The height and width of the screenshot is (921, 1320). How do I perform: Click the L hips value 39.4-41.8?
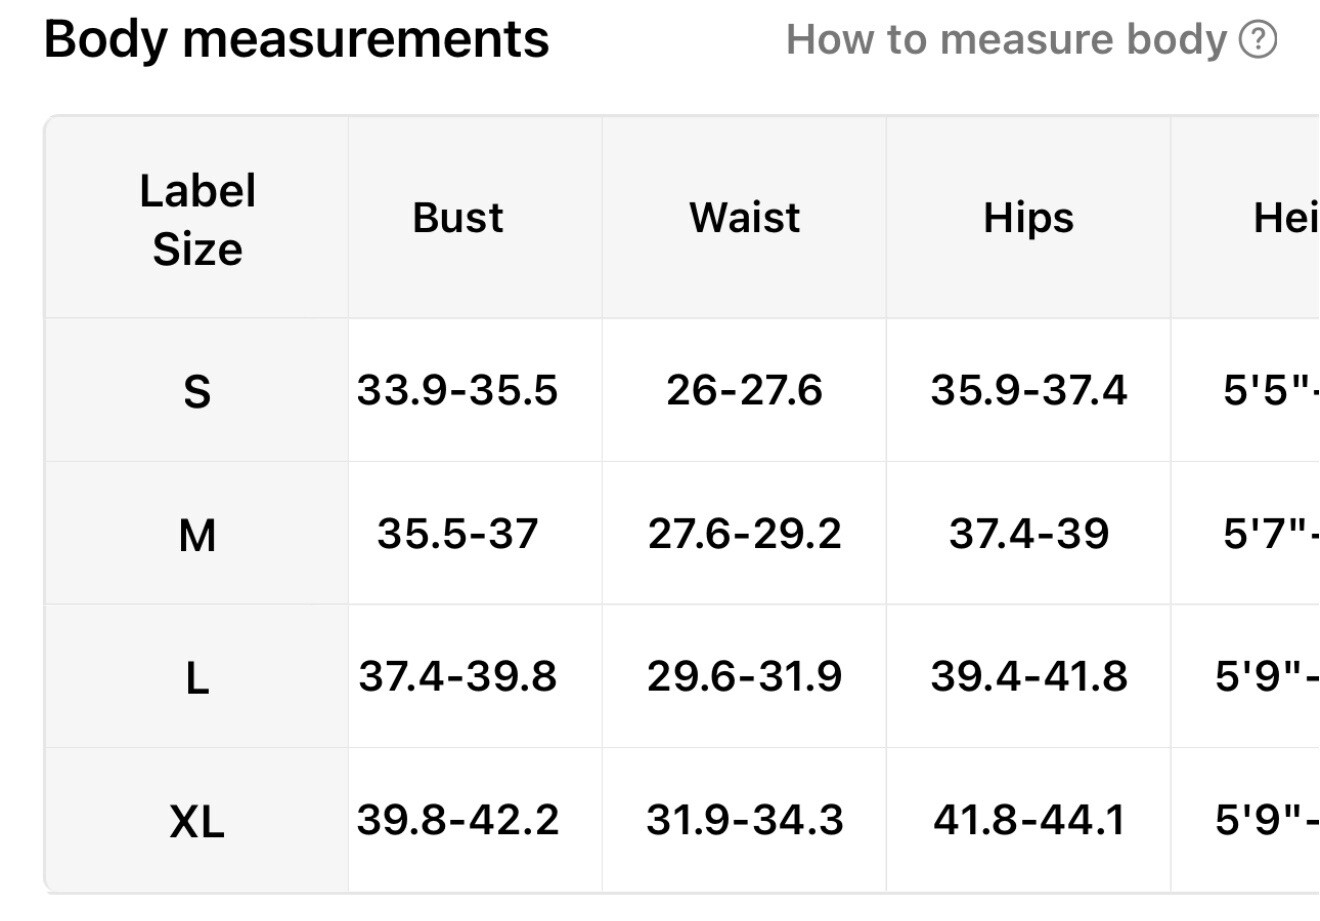pyautogui.click(x=1028, y=676)
